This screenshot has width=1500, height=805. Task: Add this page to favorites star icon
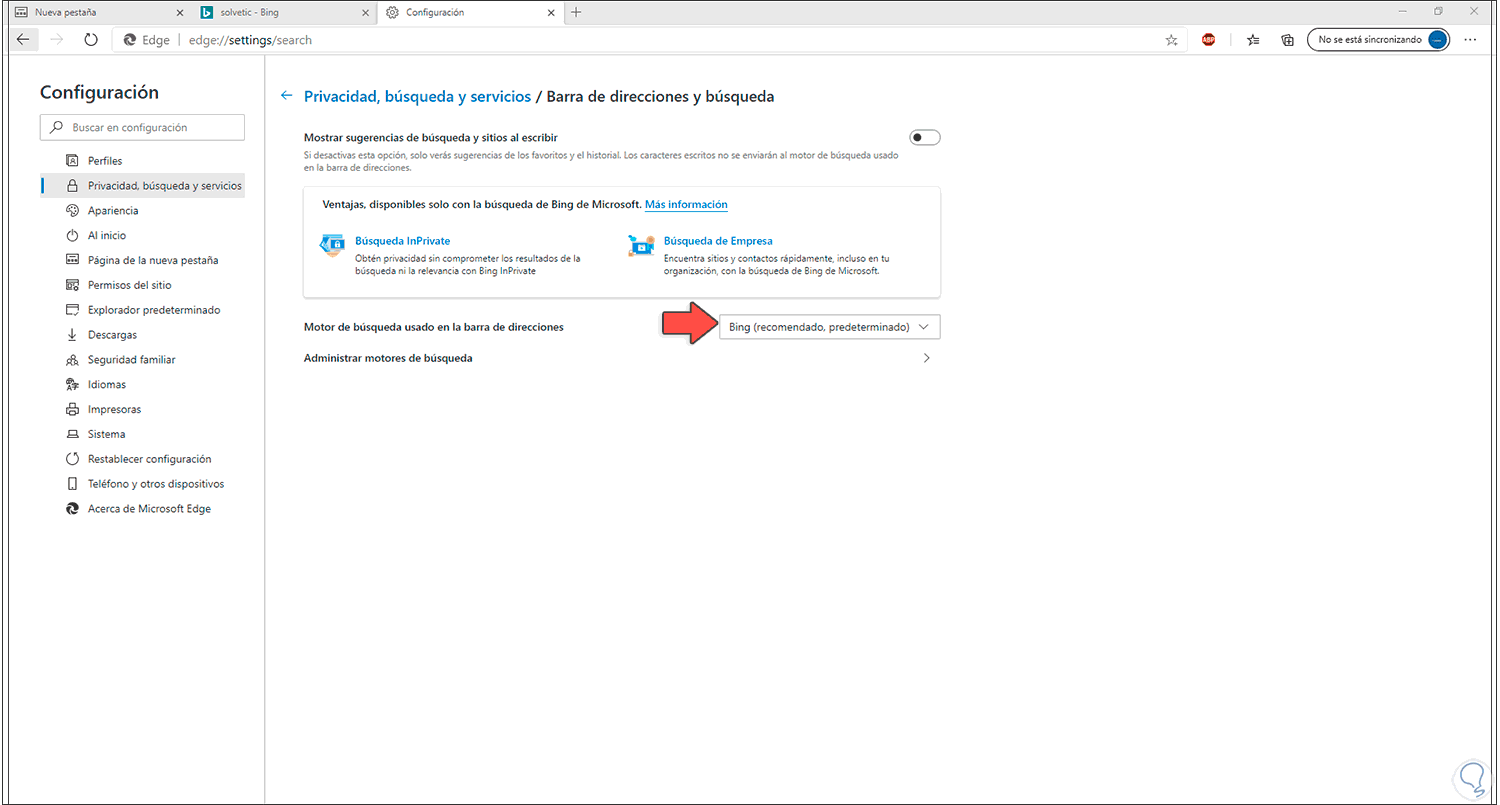point(1171,40)
